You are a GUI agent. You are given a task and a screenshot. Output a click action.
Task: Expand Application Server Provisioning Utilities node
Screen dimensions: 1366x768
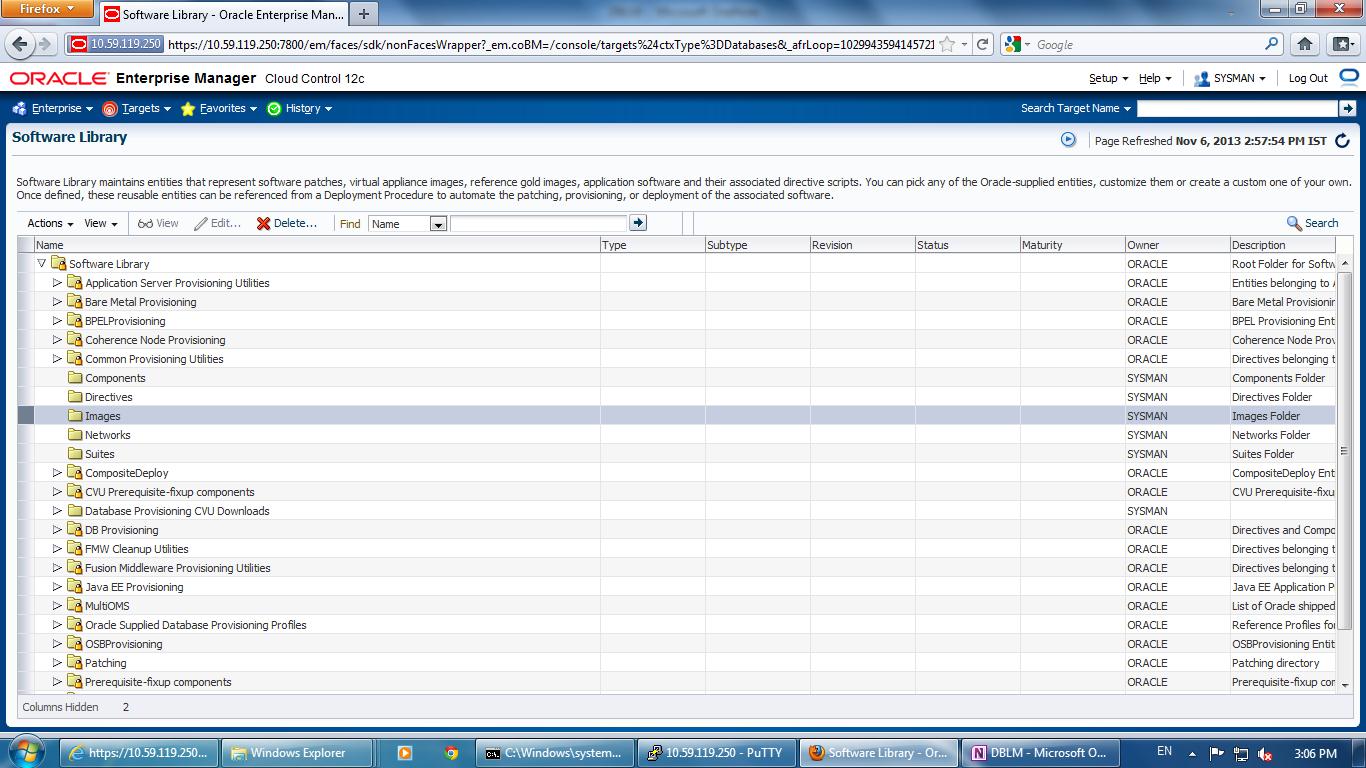pyautogui.click(x=57, y=283)
